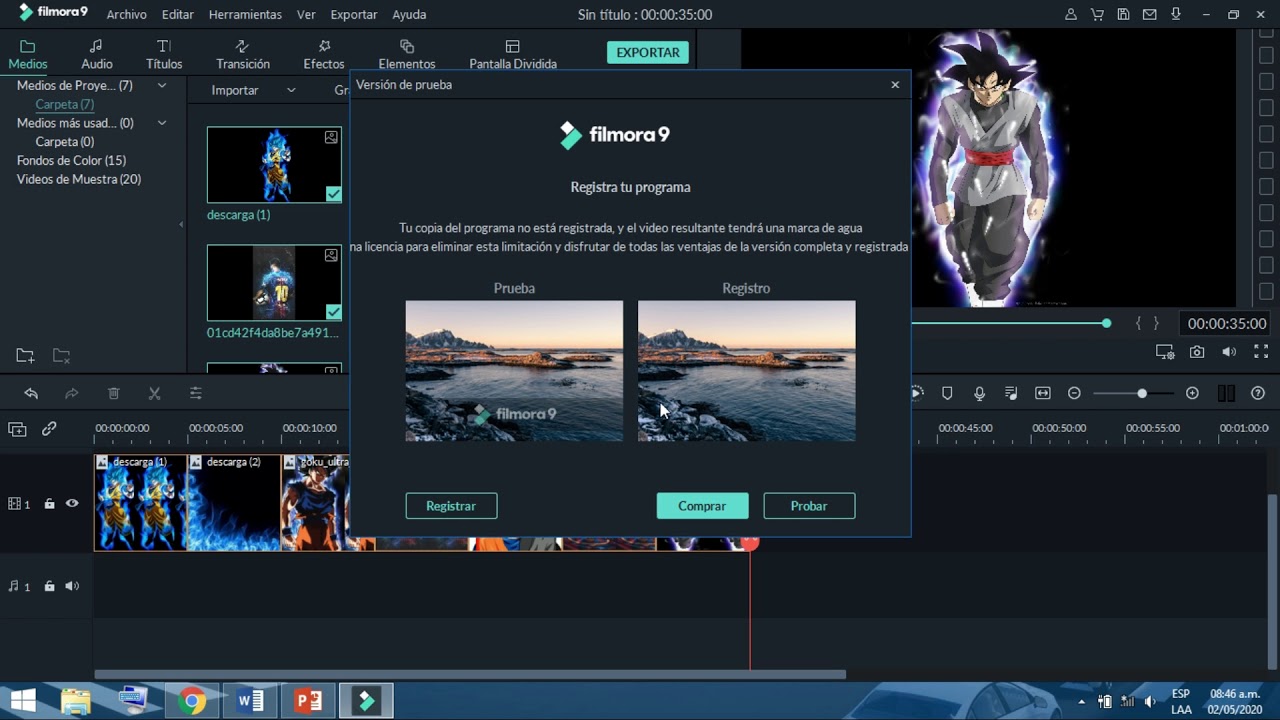
Task: Delete clip with the trash icon
Action: point(113,394)
